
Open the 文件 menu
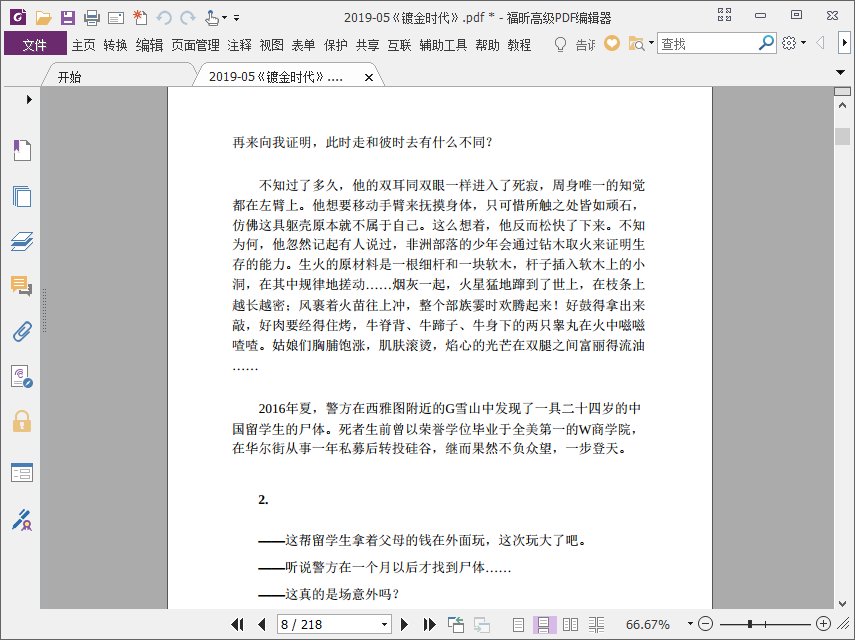coord(35,45)
